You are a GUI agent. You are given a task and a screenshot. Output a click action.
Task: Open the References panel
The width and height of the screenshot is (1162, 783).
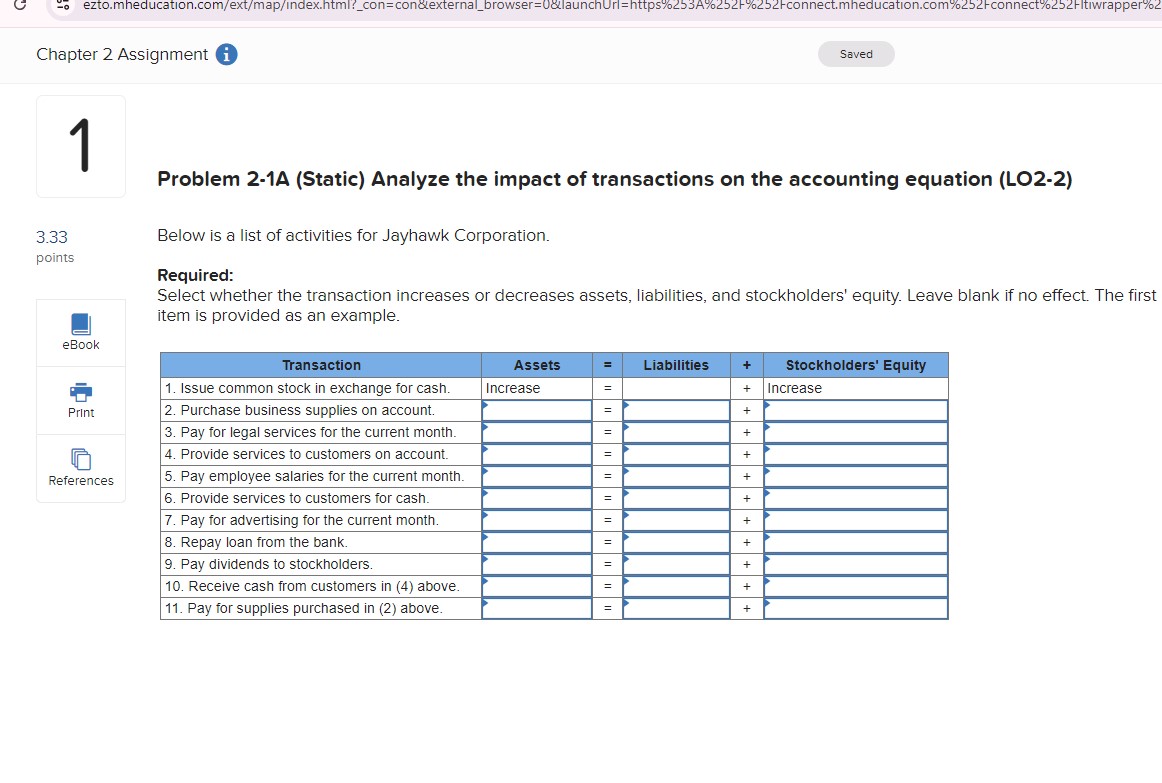click(80, 466)
